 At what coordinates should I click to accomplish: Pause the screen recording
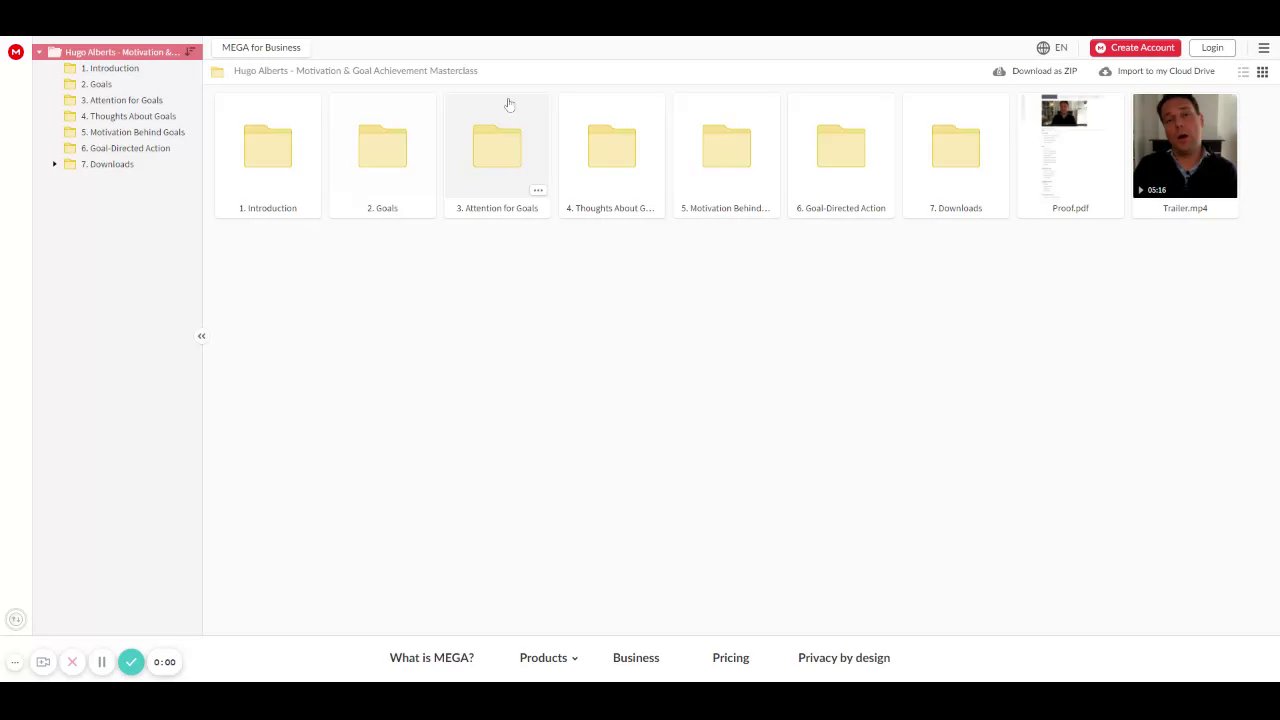(x=101, y=662)
